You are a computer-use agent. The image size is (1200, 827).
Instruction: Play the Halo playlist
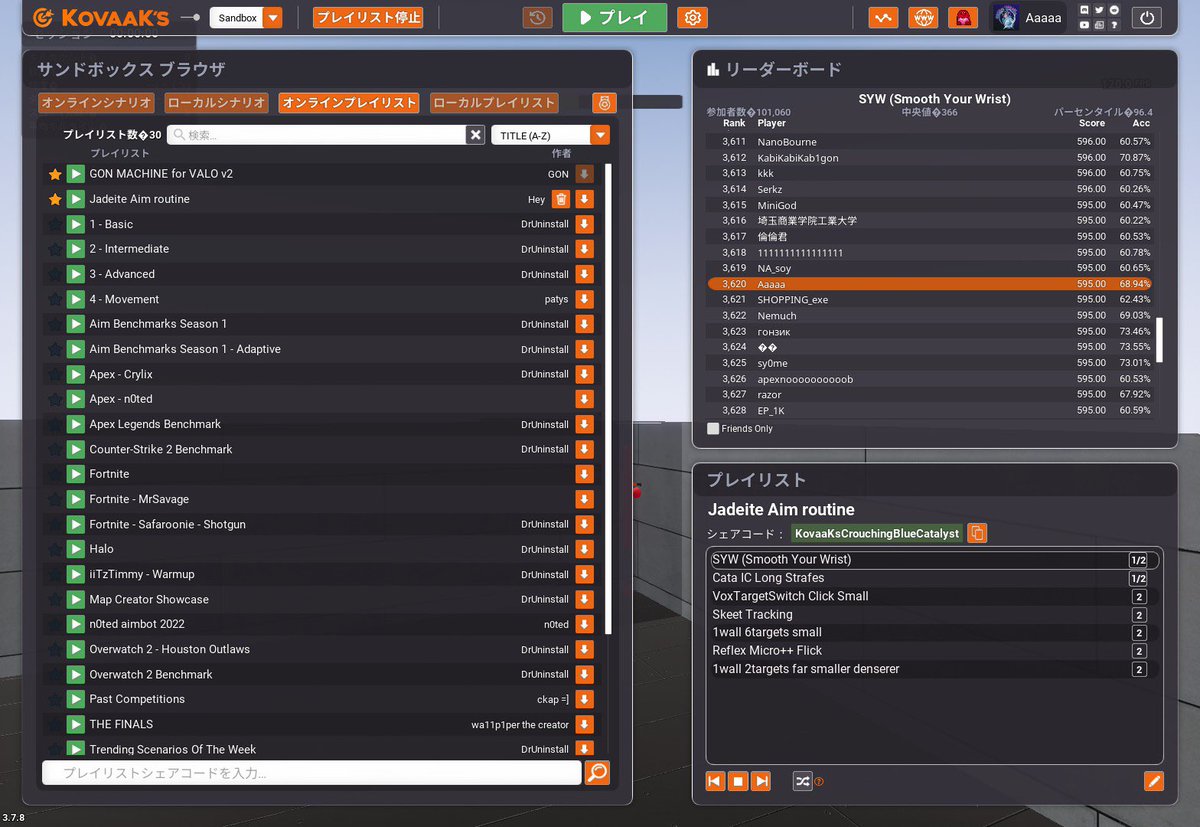coord(76,549)
